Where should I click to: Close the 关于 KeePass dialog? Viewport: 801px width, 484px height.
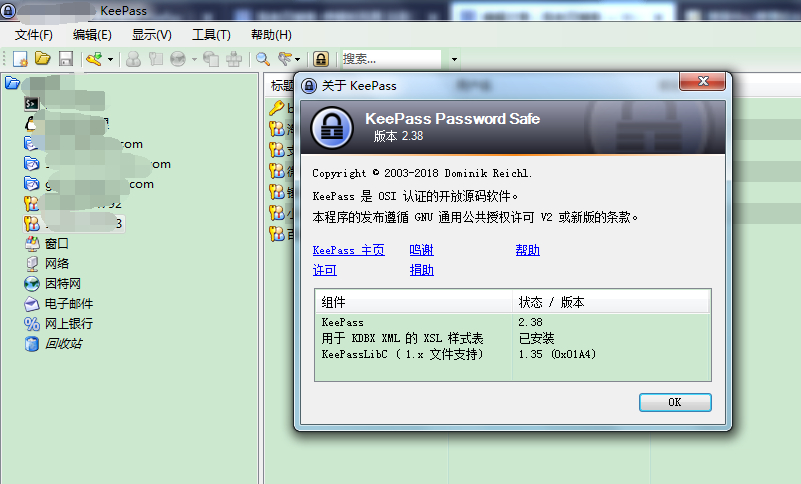click(702, 81)
